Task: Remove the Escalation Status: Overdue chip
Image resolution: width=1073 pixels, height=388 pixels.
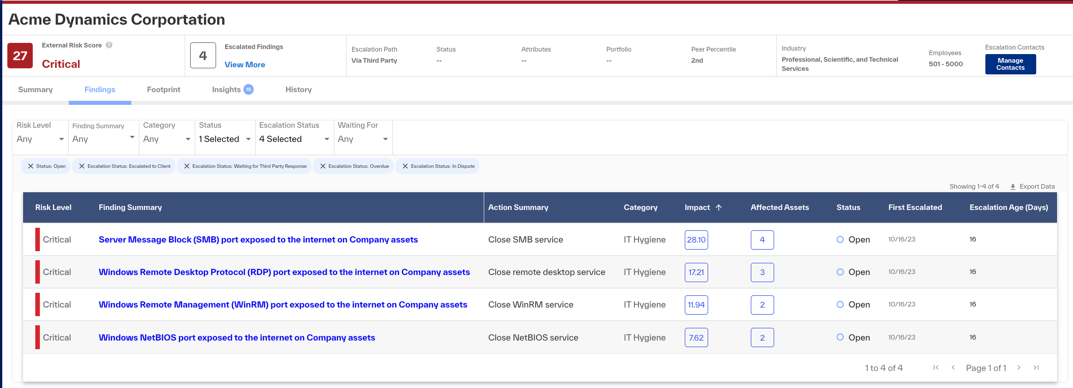Action: pos(322,166)
